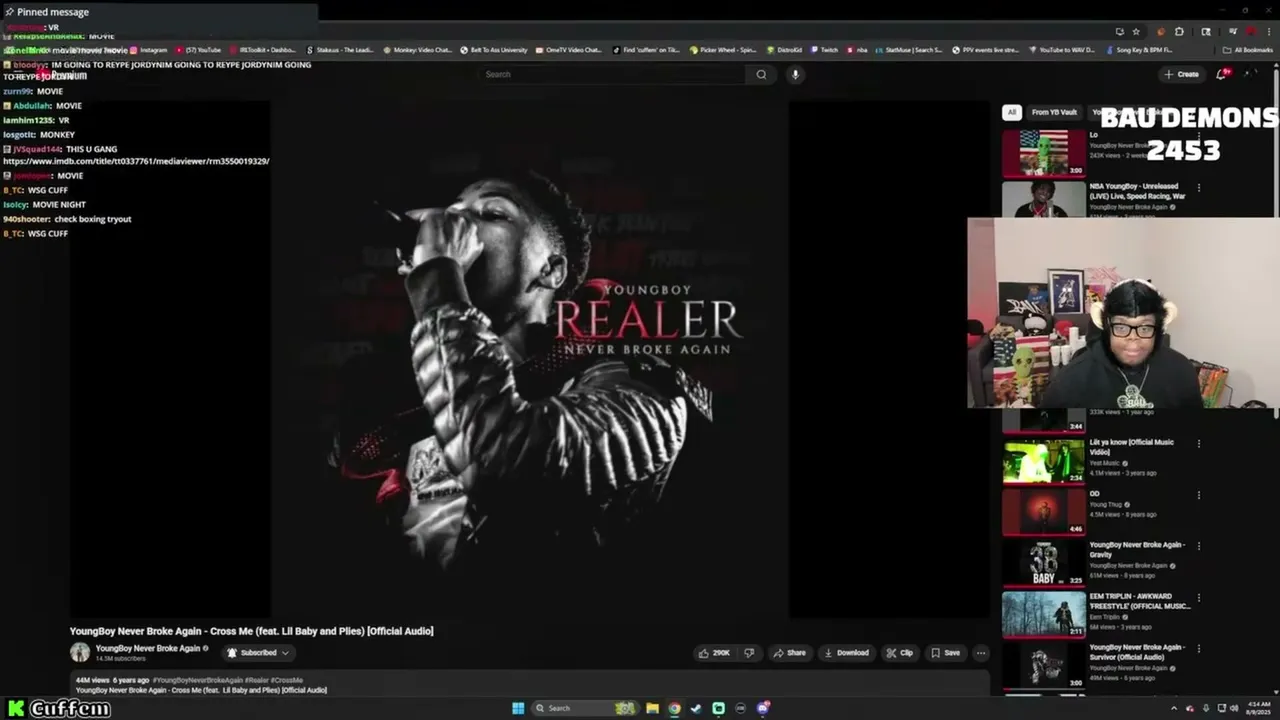Open options for Unreleased LIVE video
1280x720 pixels.
click(x=1199, y=187)
